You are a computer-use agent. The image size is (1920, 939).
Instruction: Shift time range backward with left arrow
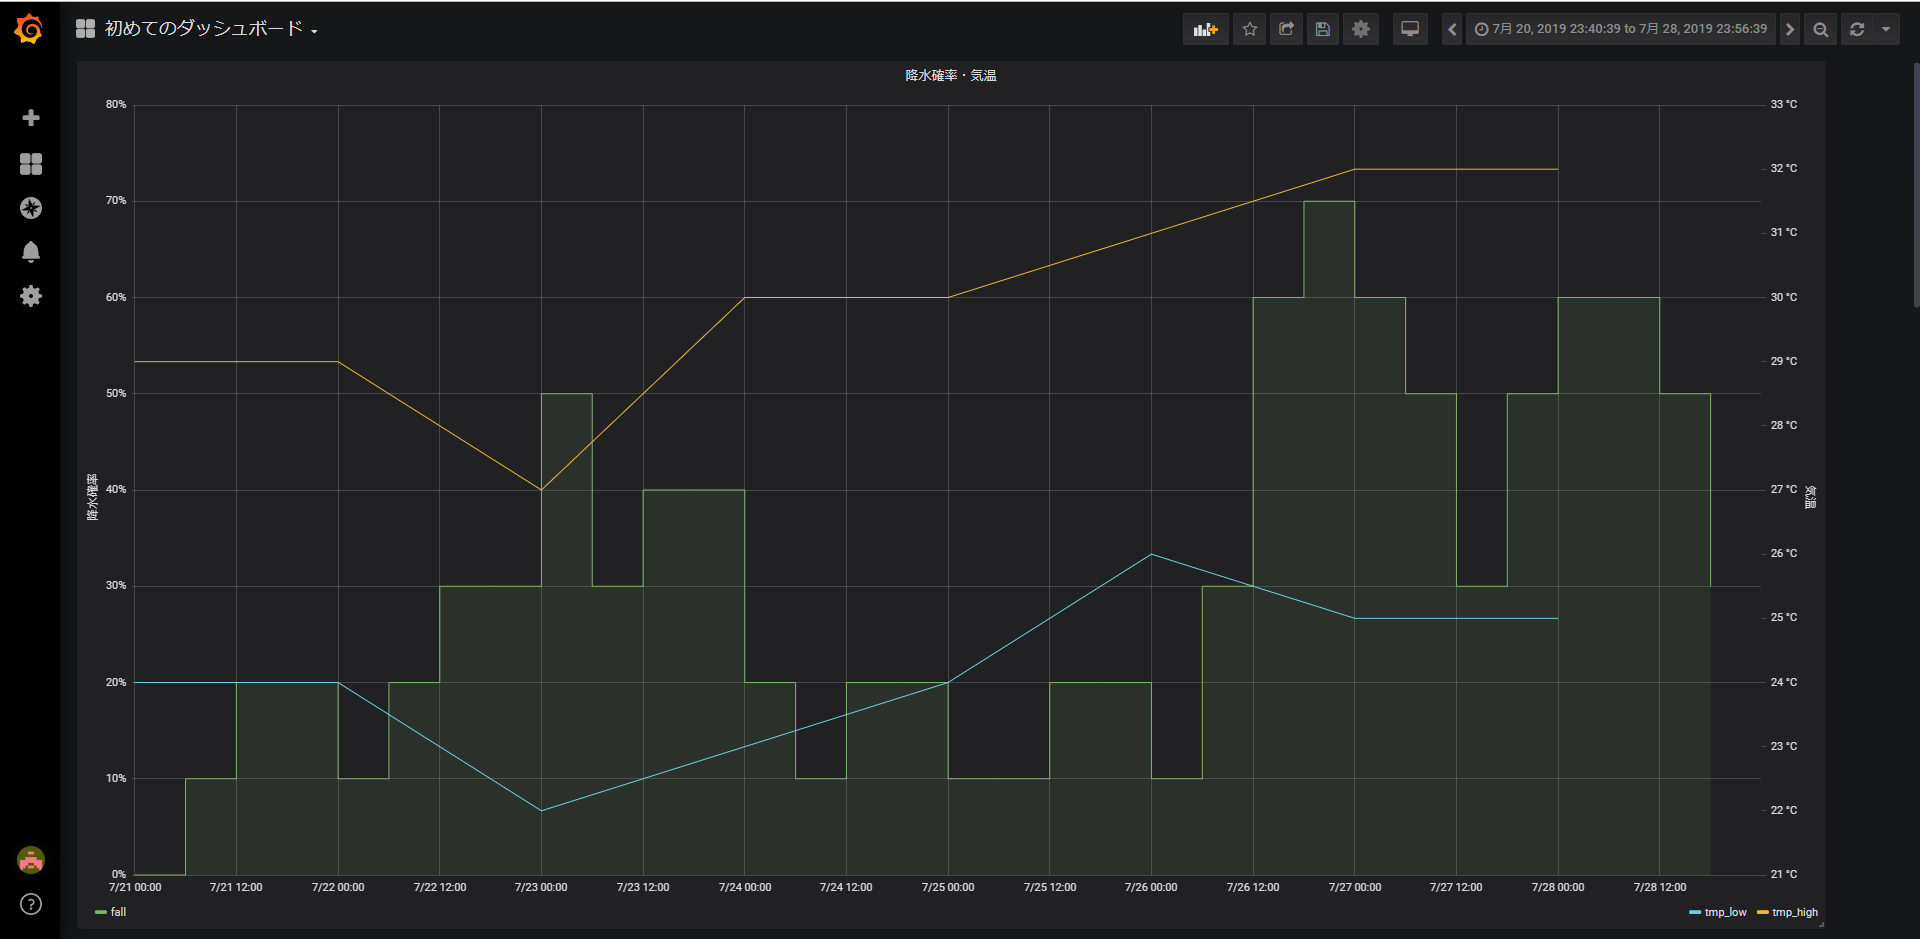click(1452, 29)
